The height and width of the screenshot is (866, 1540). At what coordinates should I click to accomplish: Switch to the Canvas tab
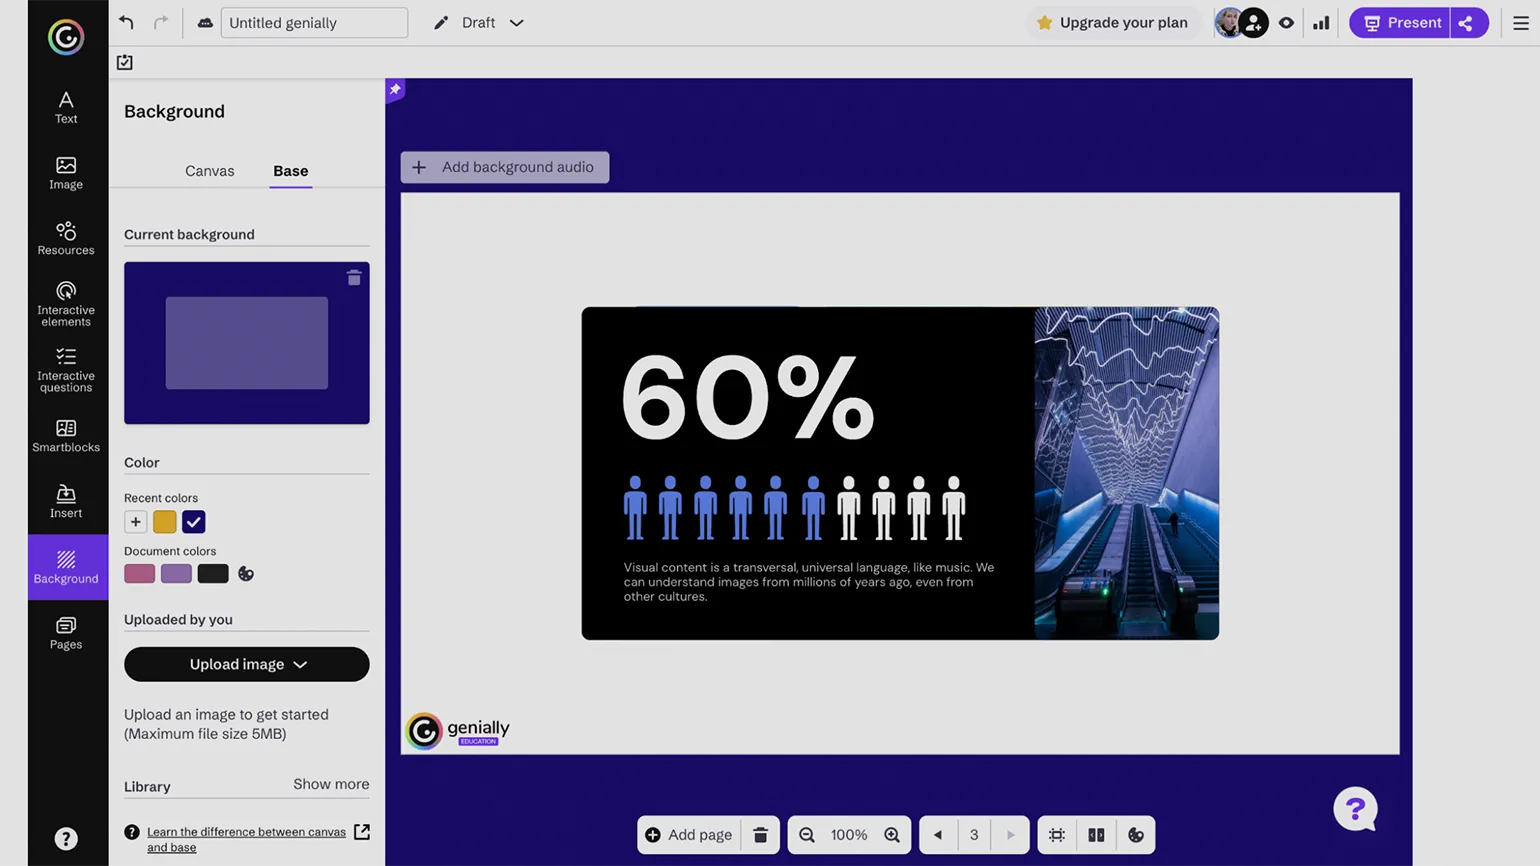(x=209, y=171)
